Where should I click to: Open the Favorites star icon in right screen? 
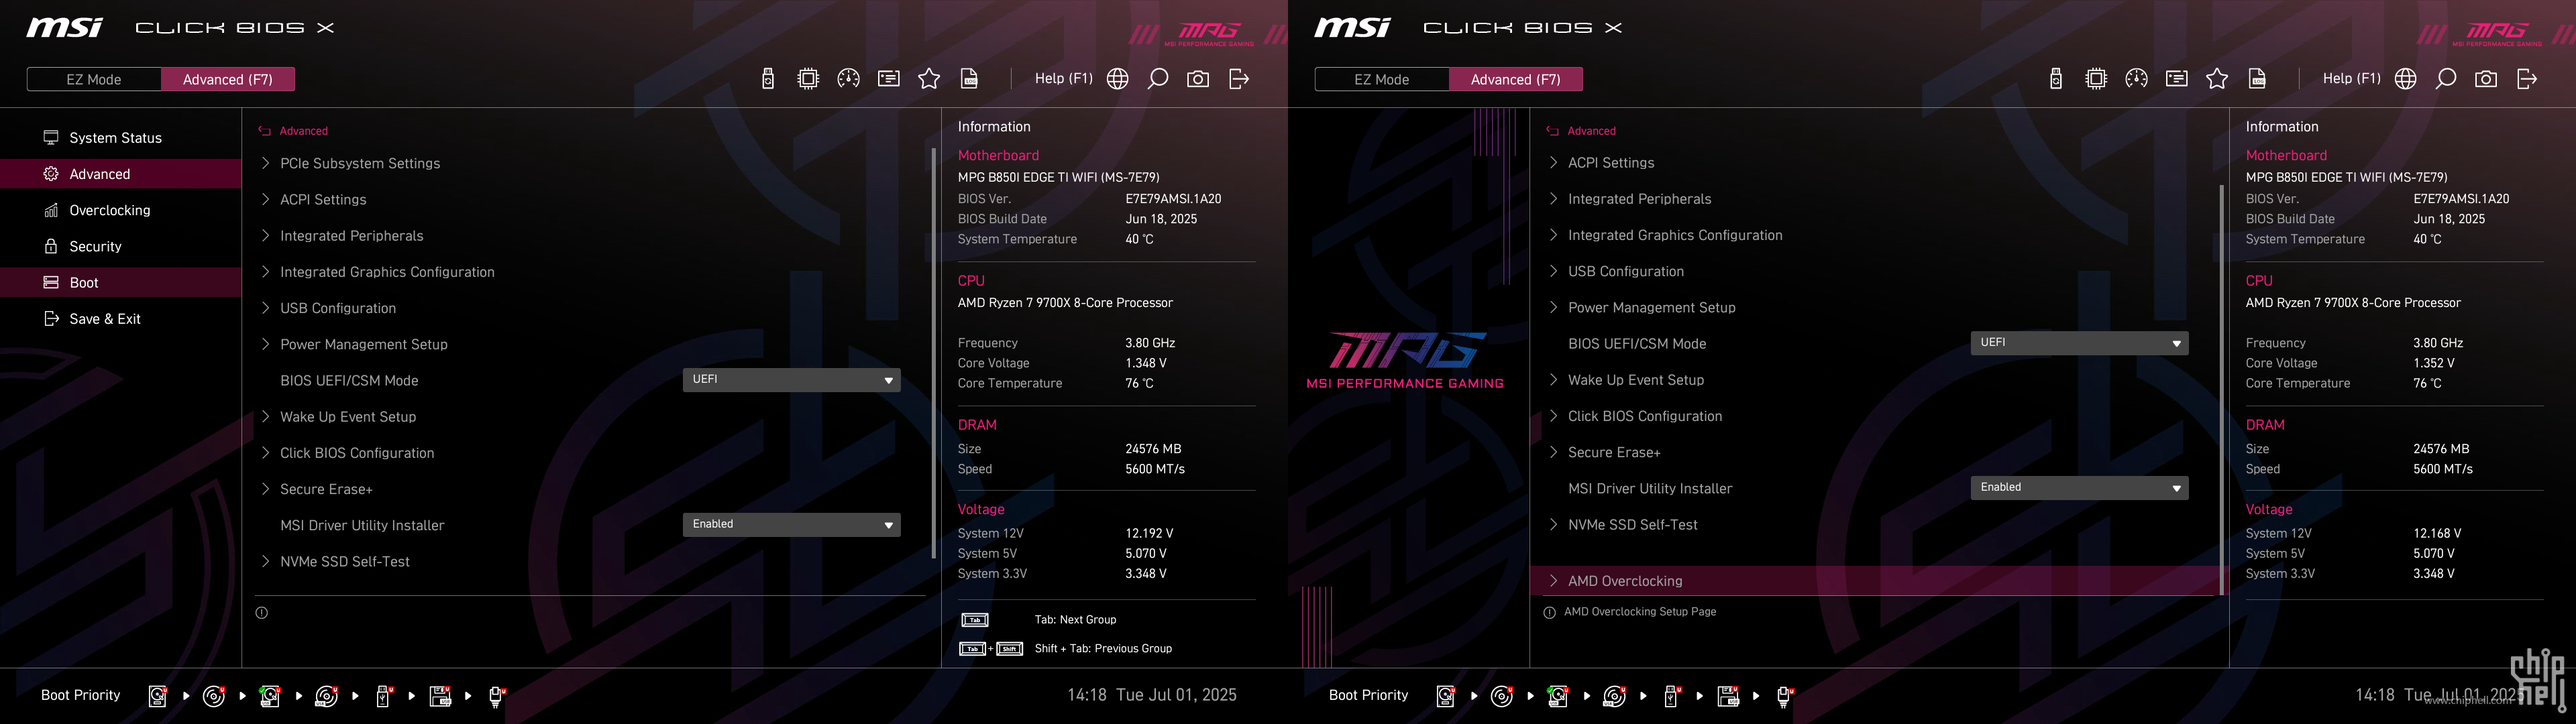click(2217, 79)
